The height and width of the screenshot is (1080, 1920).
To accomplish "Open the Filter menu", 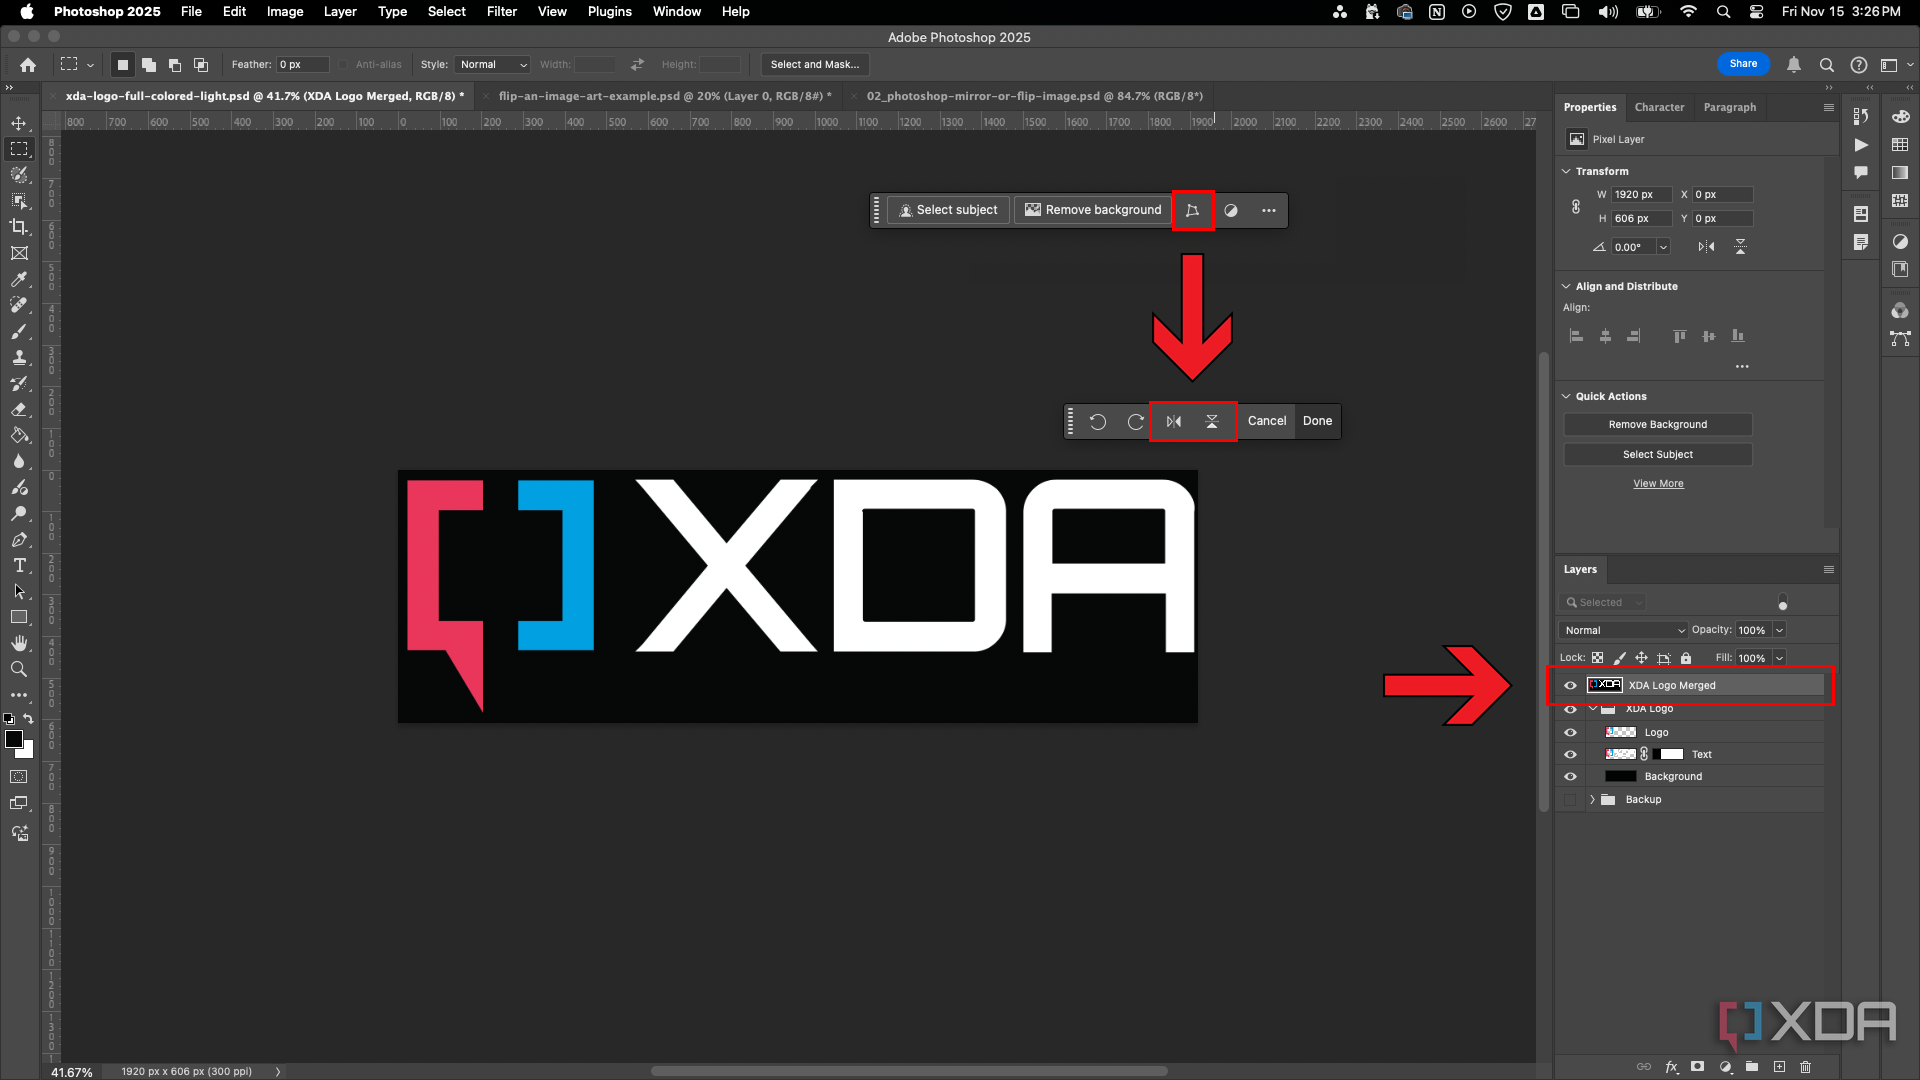I will click(x=502, y=12).
